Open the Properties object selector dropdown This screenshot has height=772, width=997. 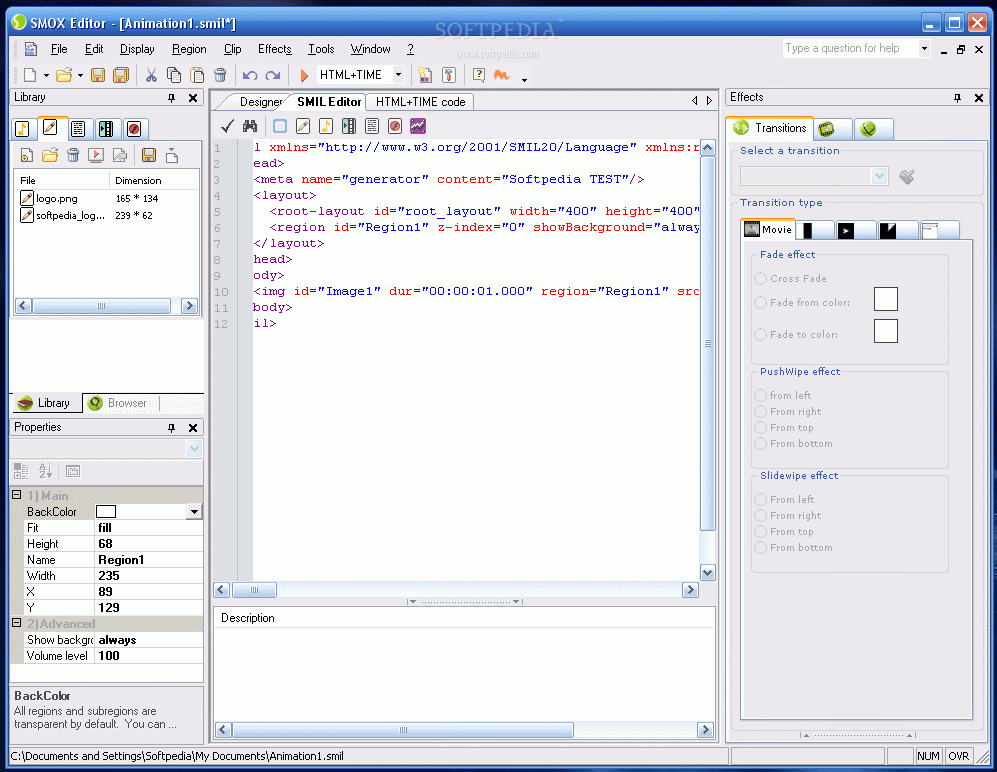click(195, 449)
